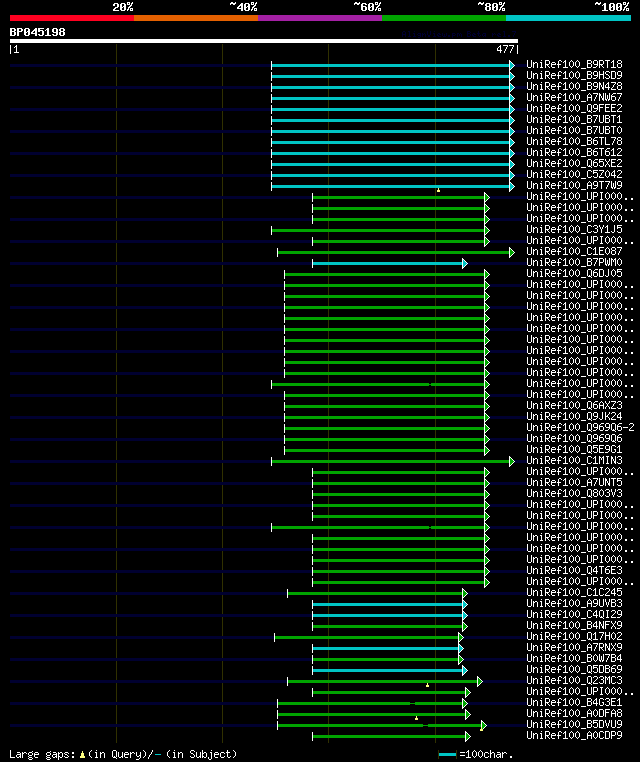Screen dimensions: 640x762
Task: Select the UniRef100_A9UVB3 label
Action: pos(574,603)
